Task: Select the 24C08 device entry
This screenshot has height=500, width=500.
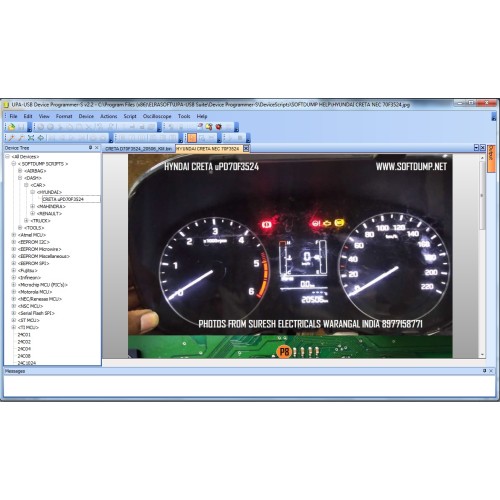Action: click(x=24, y=356)
